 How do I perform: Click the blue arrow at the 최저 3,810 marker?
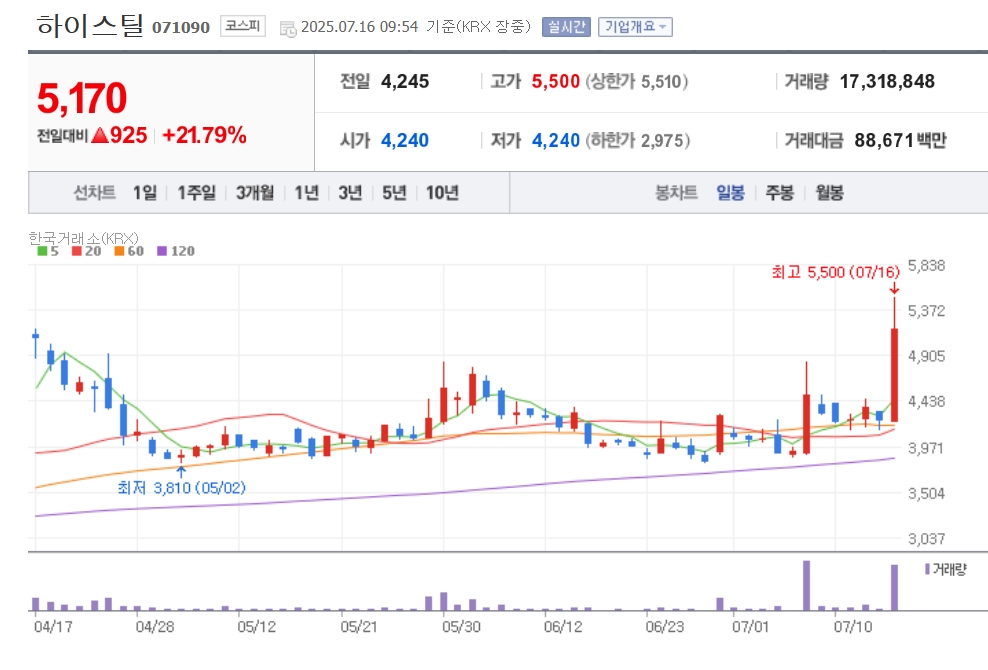coord(181,471)
